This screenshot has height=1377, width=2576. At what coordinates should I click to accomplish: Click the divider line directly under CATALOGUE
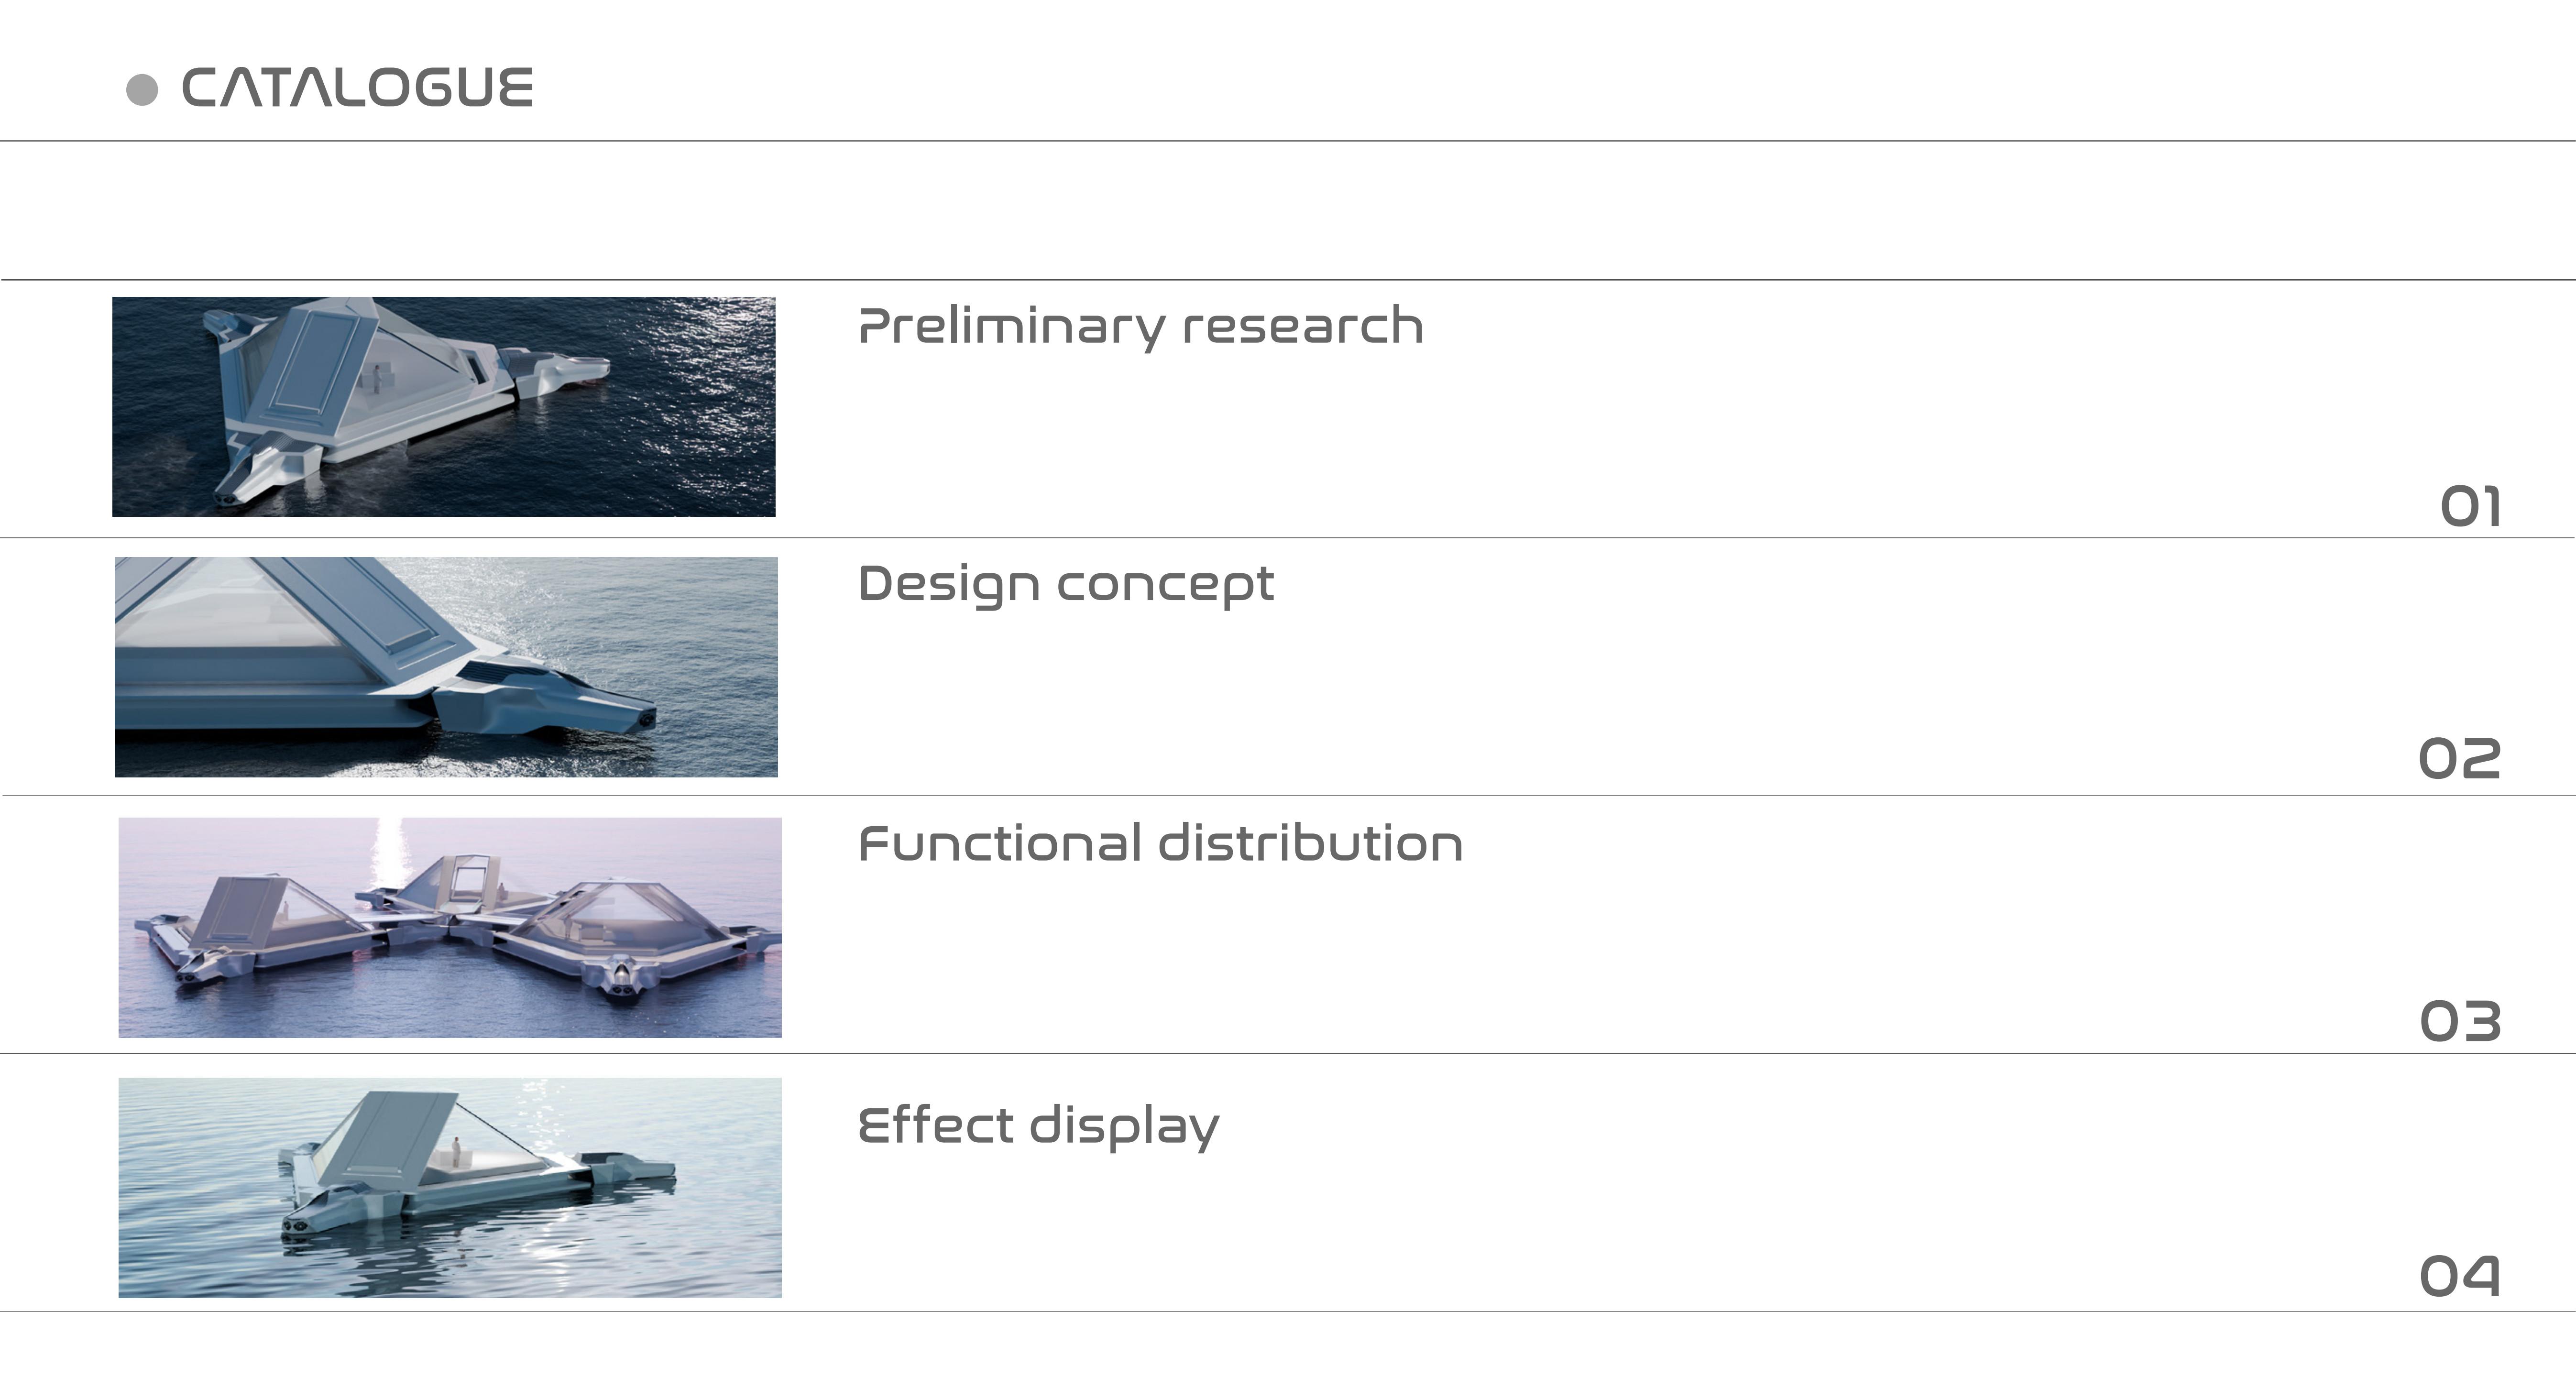1288,141
